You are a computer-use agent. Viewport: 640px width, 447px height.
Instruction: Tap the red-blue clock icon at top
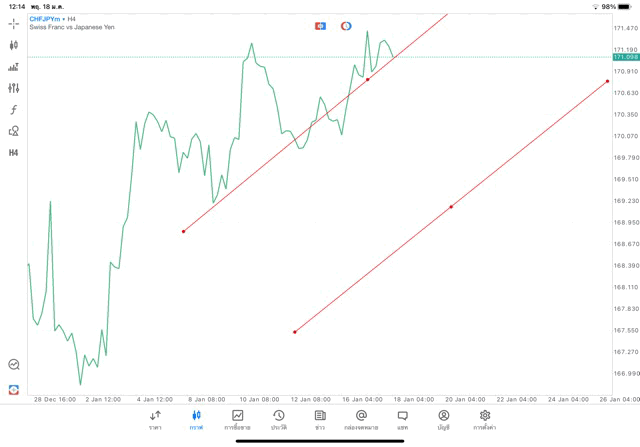point(346,25)
